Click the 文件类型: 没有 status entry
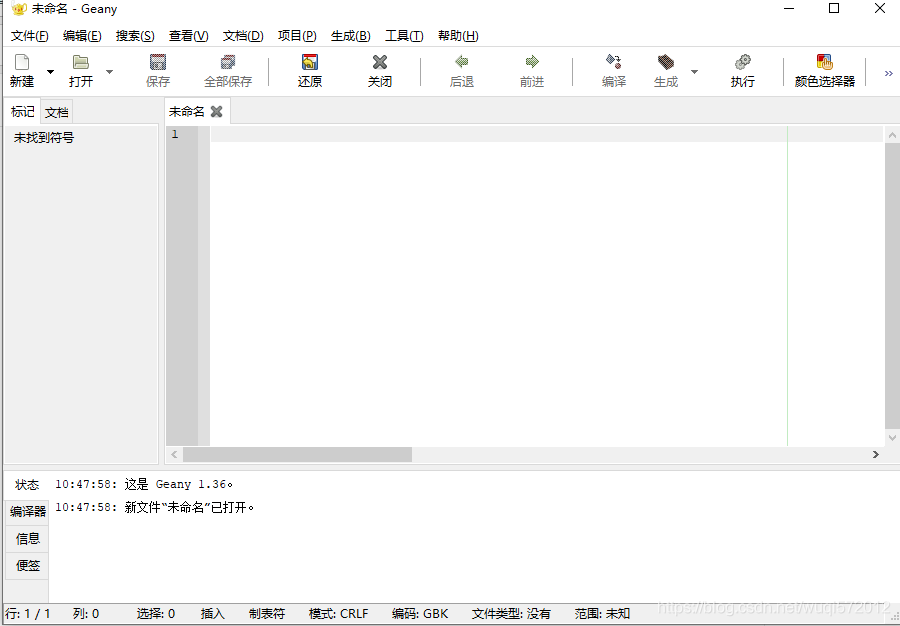 [x=511, y=614]
